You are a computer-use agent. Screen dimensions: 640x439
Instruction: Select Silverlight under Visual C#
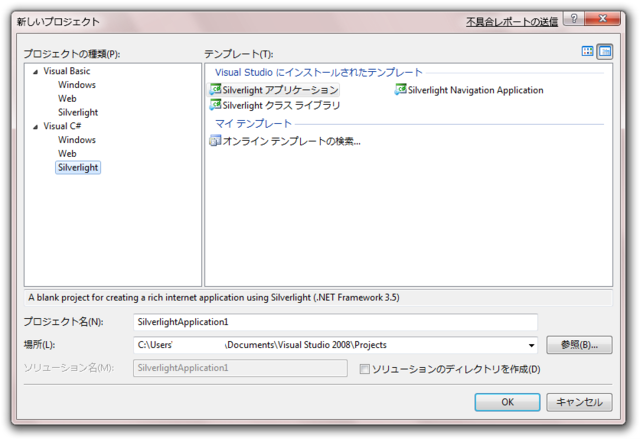click(78, 167)
